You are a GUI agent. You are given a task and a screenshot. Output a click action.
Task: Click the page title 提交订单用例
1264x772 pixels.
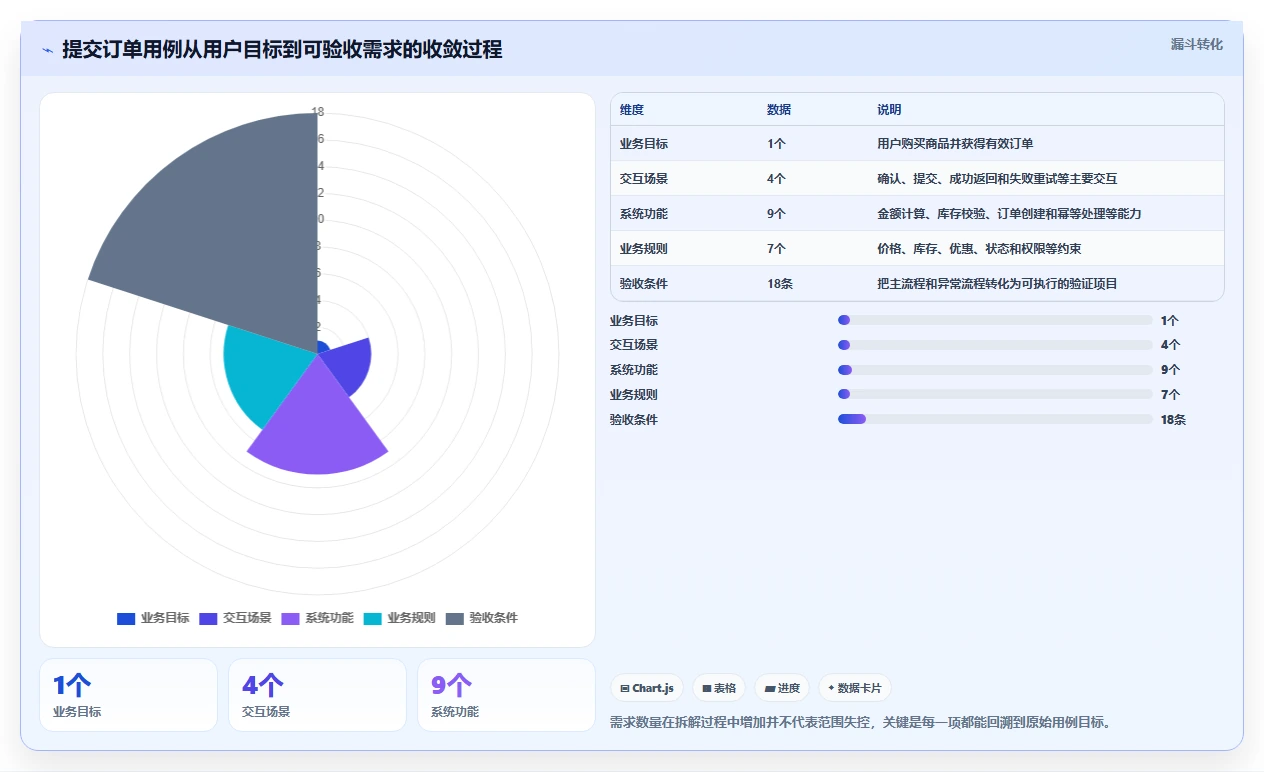(x=282, y=49)
